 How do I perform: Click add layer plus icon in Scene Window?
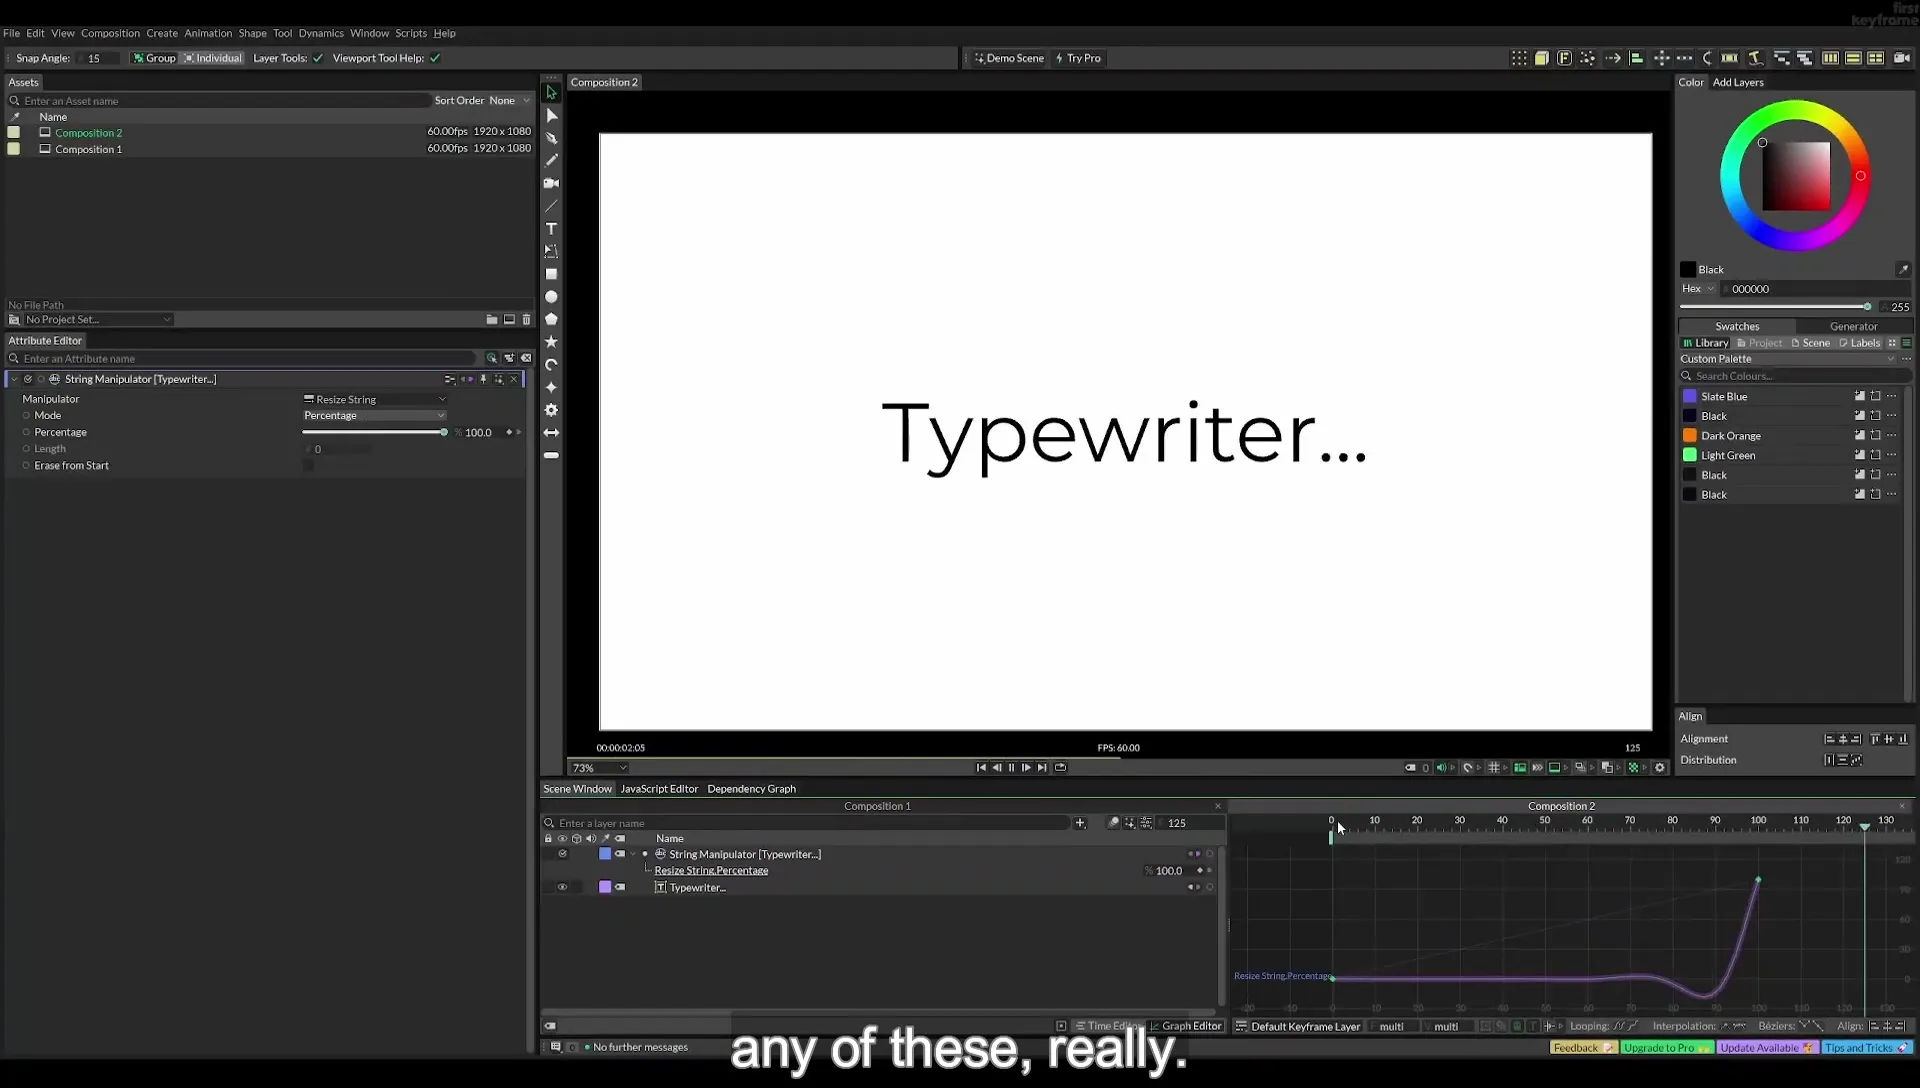(1080, 823)
